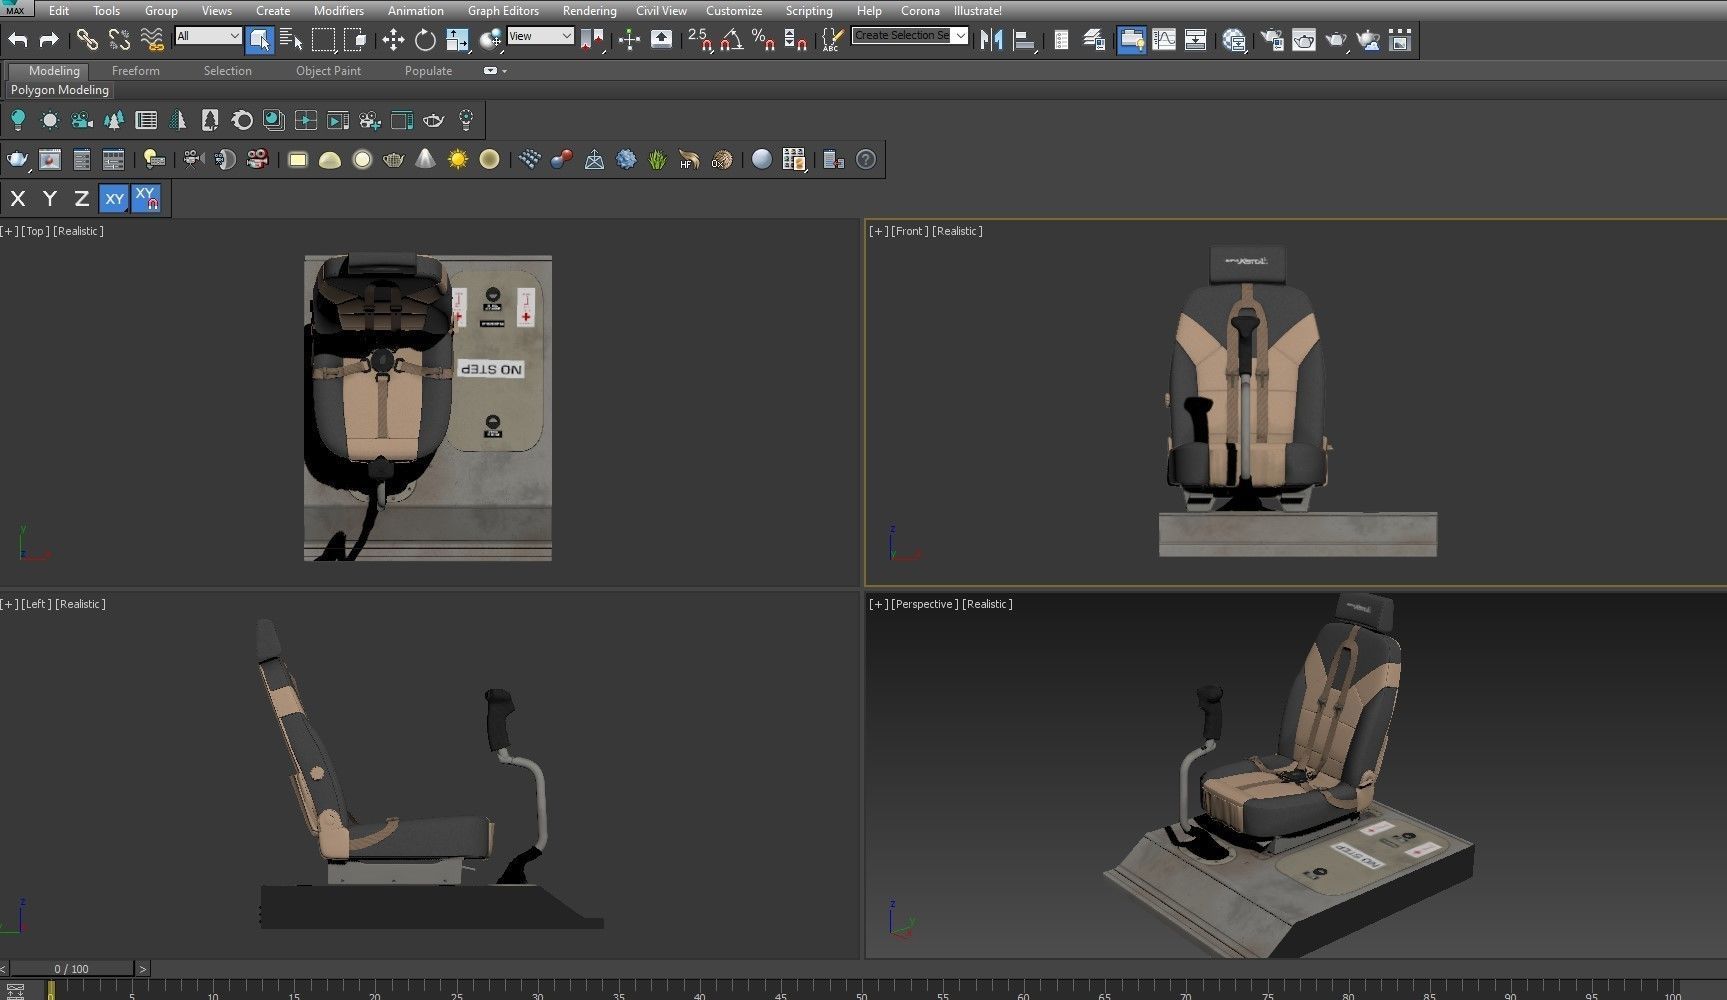Open the Scripting menu
This screenshot has width=1727, height=1000.
[809, 11]
